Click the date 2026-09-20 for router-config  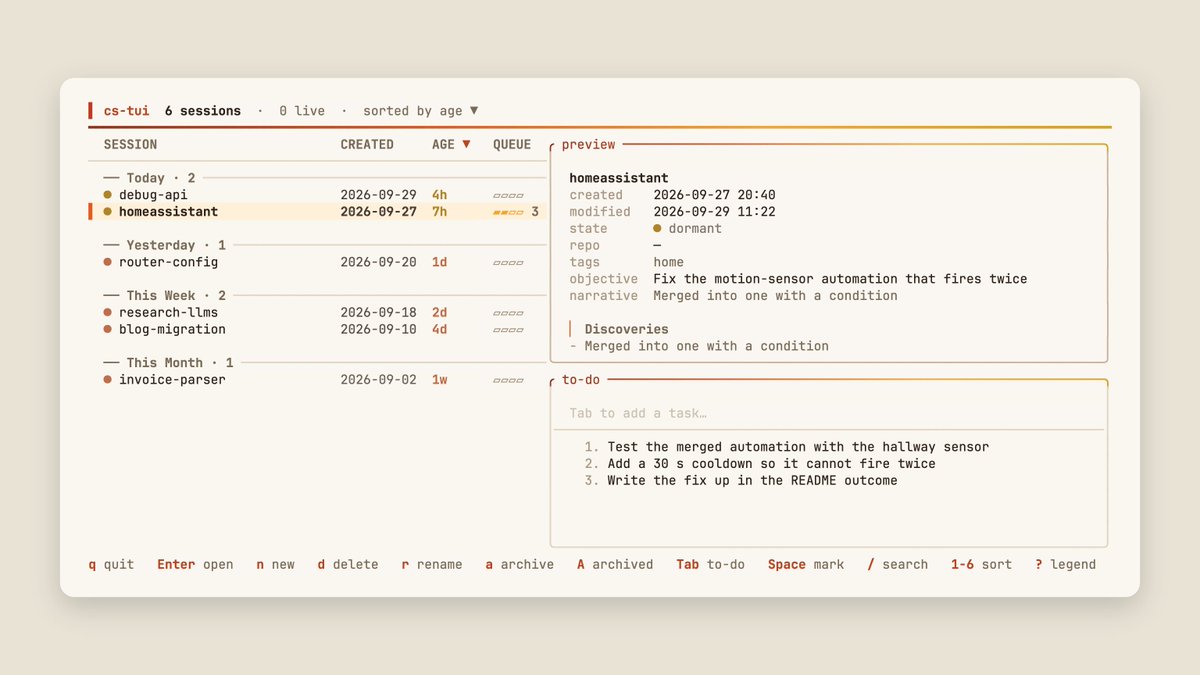[378, 262]
